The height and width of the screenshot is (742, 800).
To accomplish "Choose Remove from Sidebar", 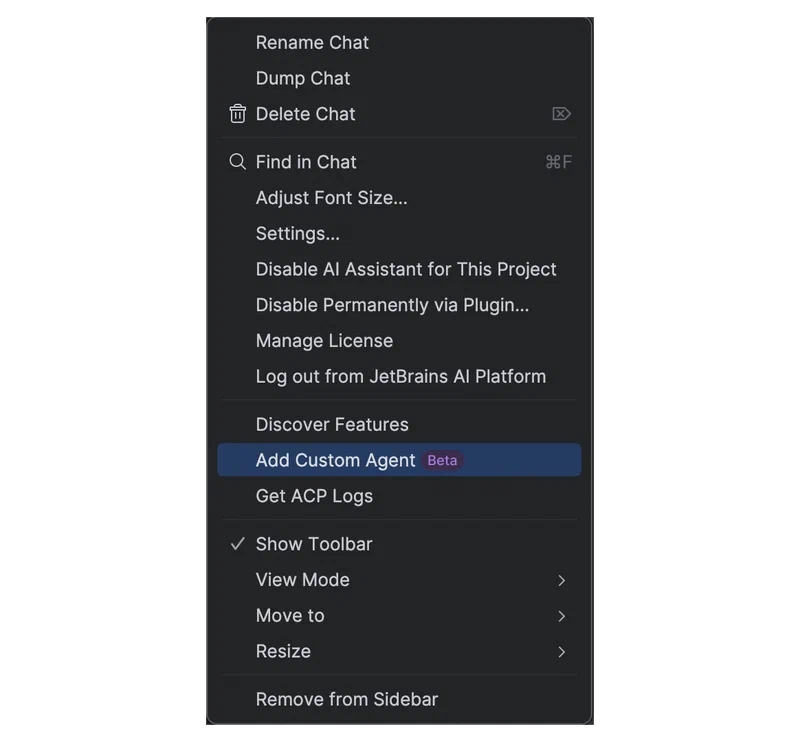I will 399,699.
